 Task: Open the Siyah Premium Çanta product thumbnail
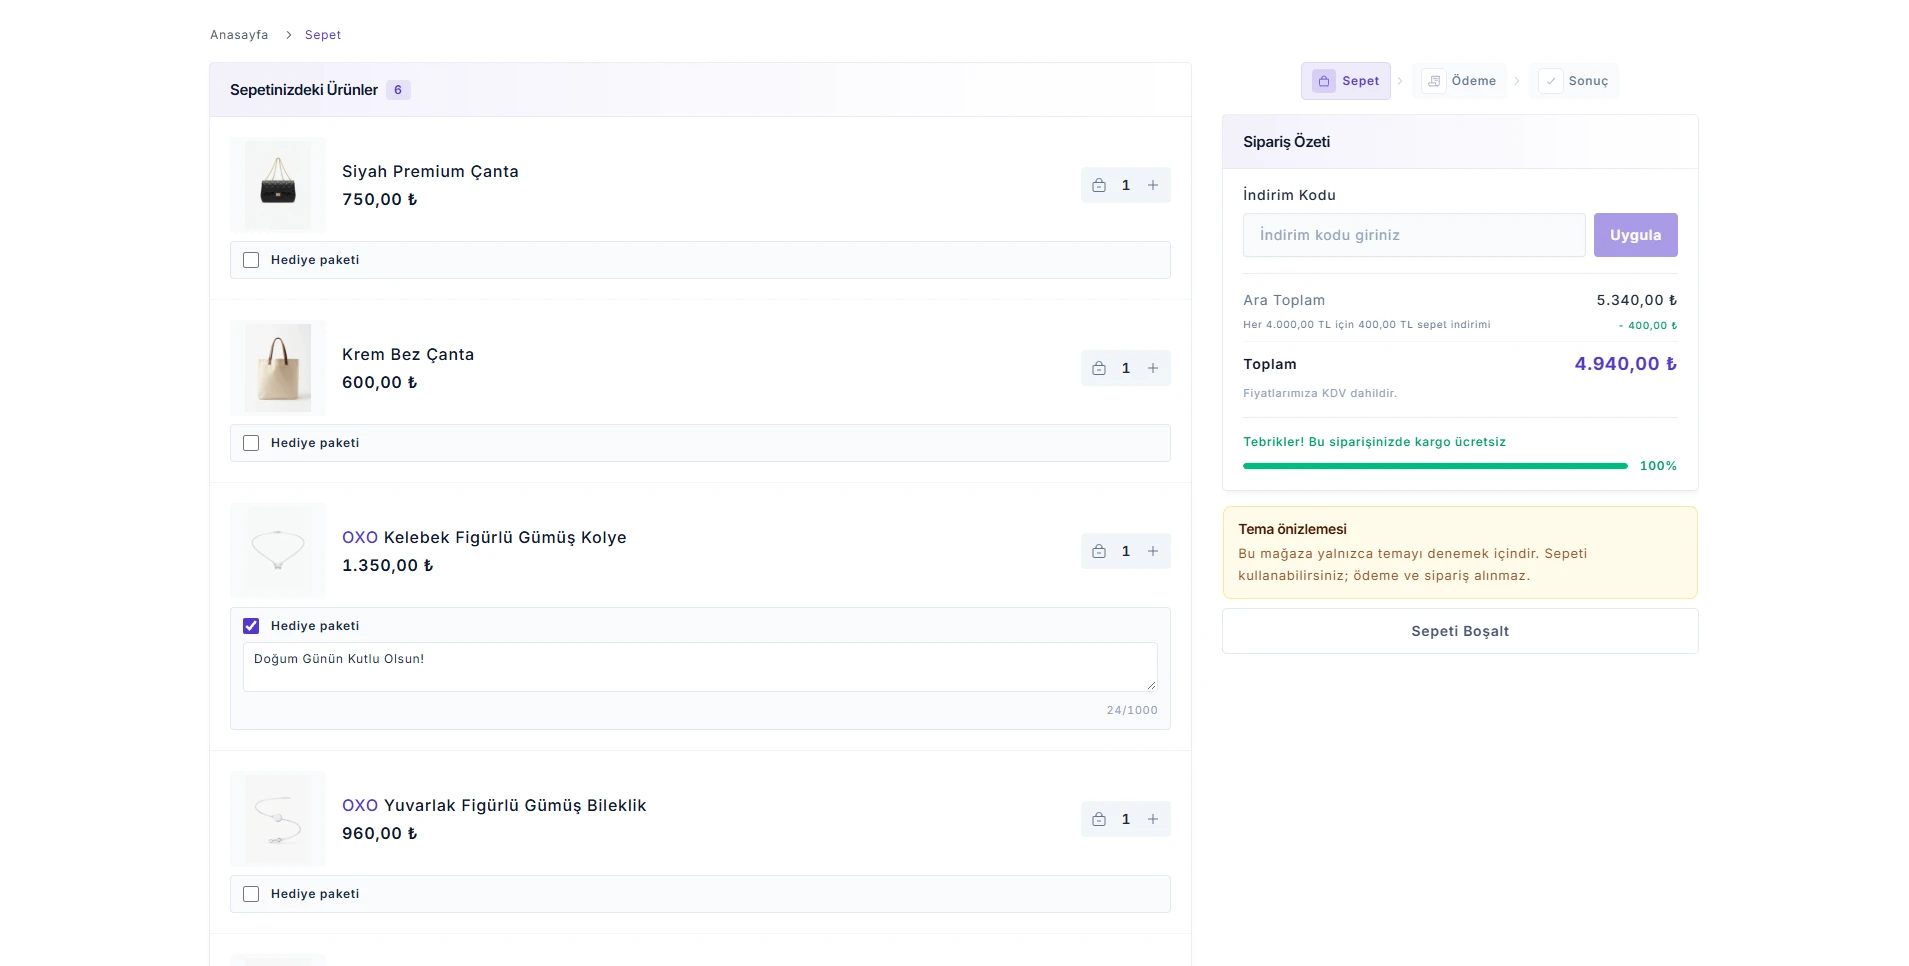tap(278, 185)
